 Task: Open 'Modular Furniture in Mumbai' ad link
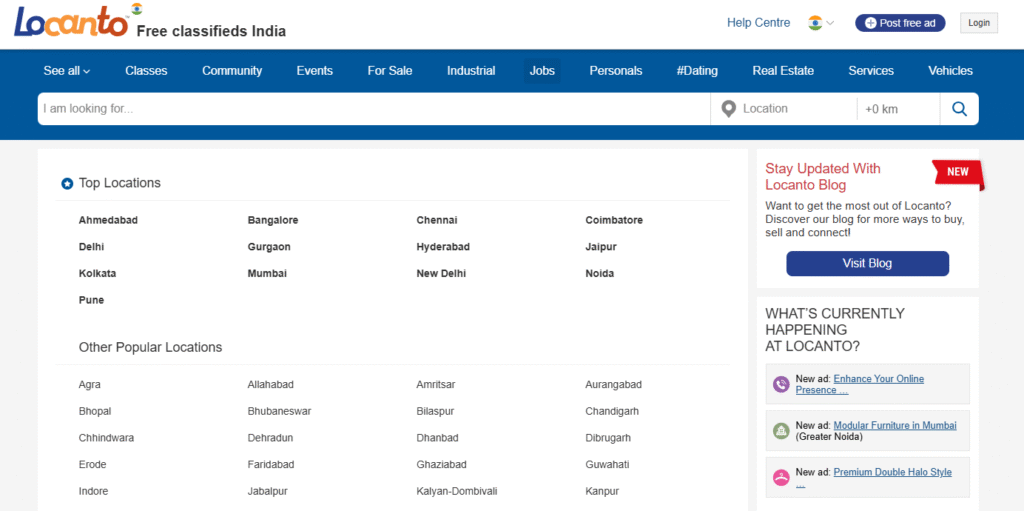pyautogui.click(x=895, y=425)
